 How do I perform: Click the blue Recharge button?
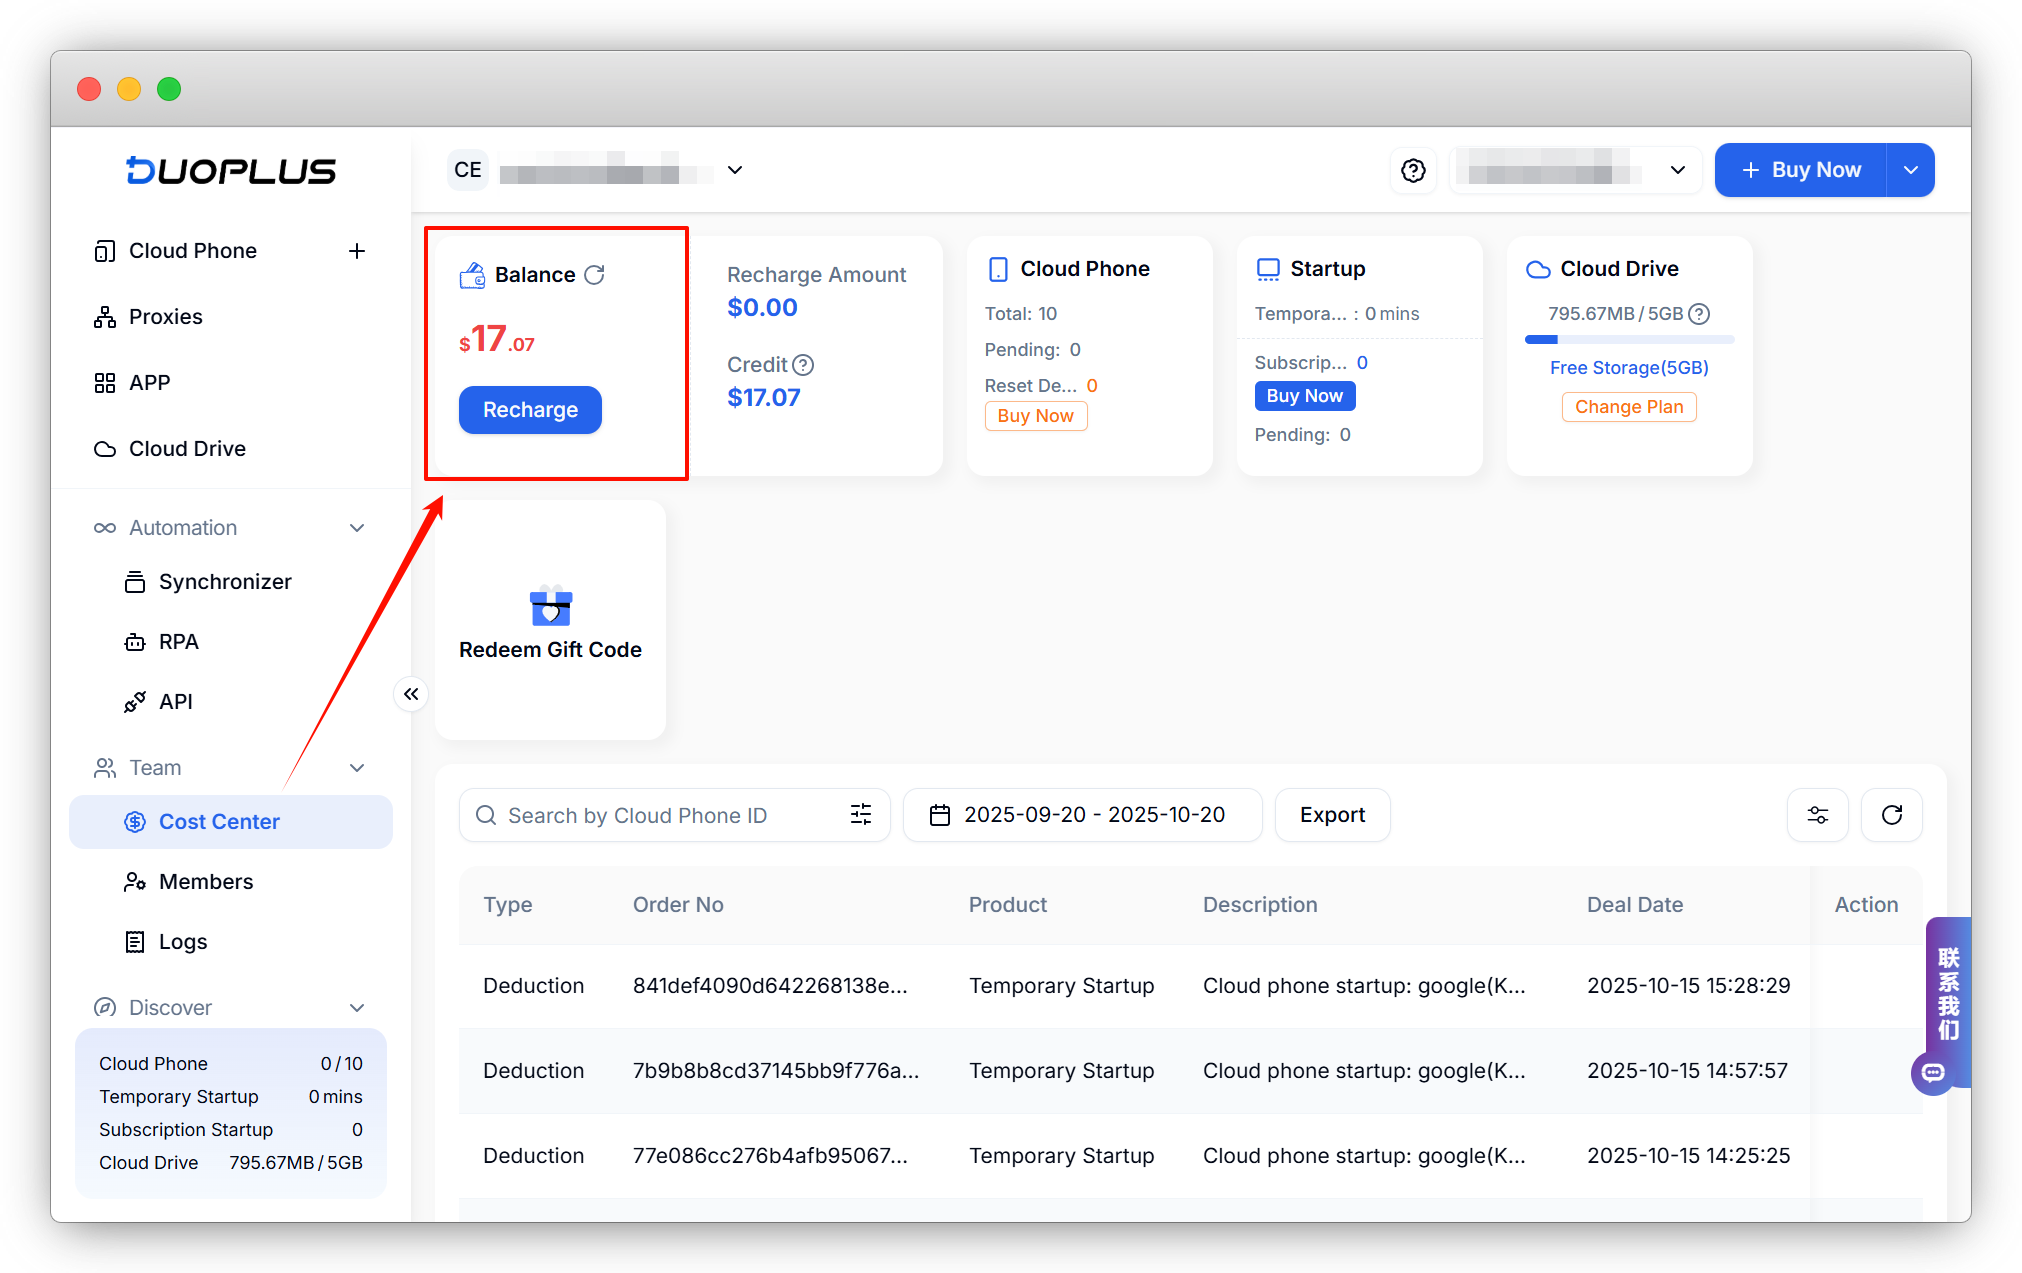pos(530,410)
